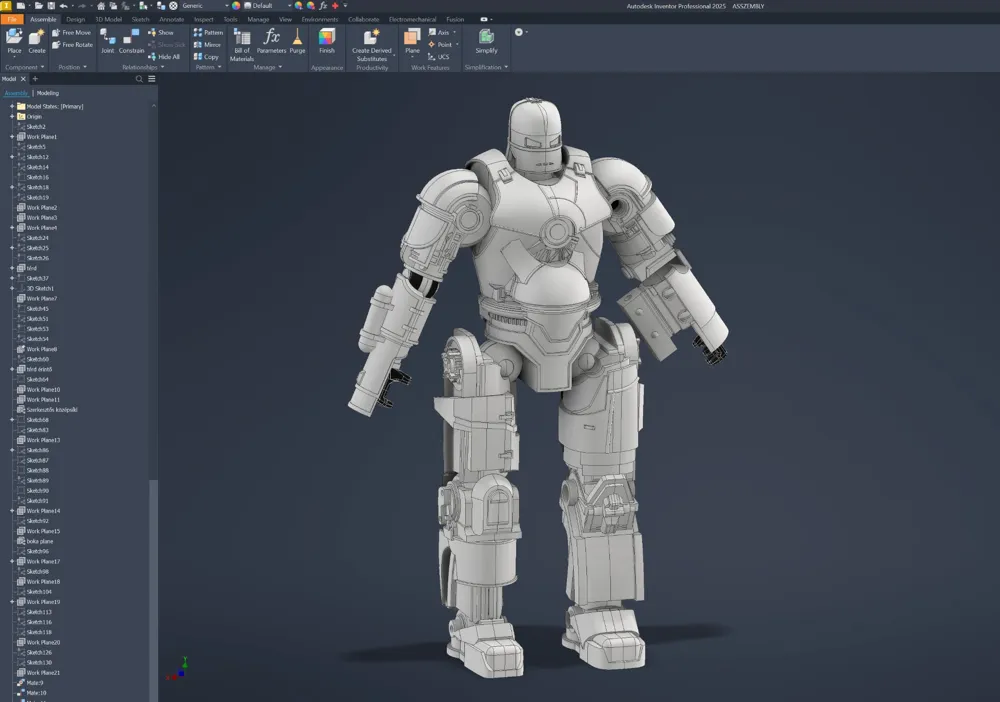Image resolution: width=1000 pixels, height=702 pixels.
Task: Activate the Free Rotate tool
Action: coord(72,45)
